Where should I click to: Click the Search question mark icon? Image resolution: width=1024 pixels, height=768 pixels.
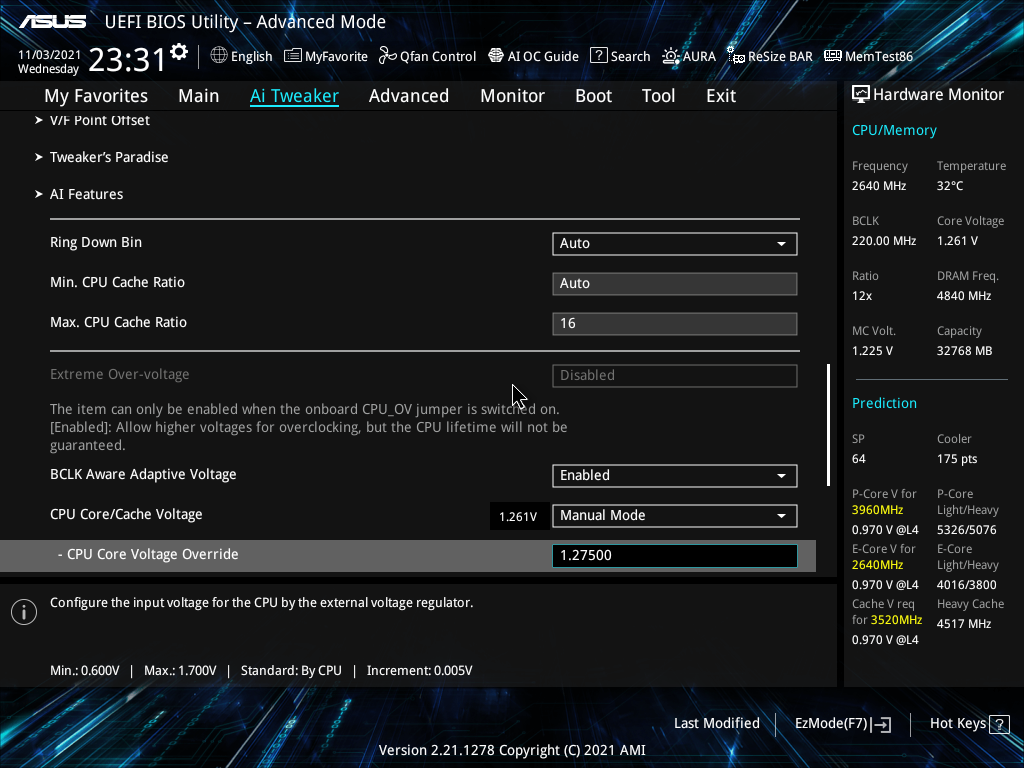tap(598, 56)
